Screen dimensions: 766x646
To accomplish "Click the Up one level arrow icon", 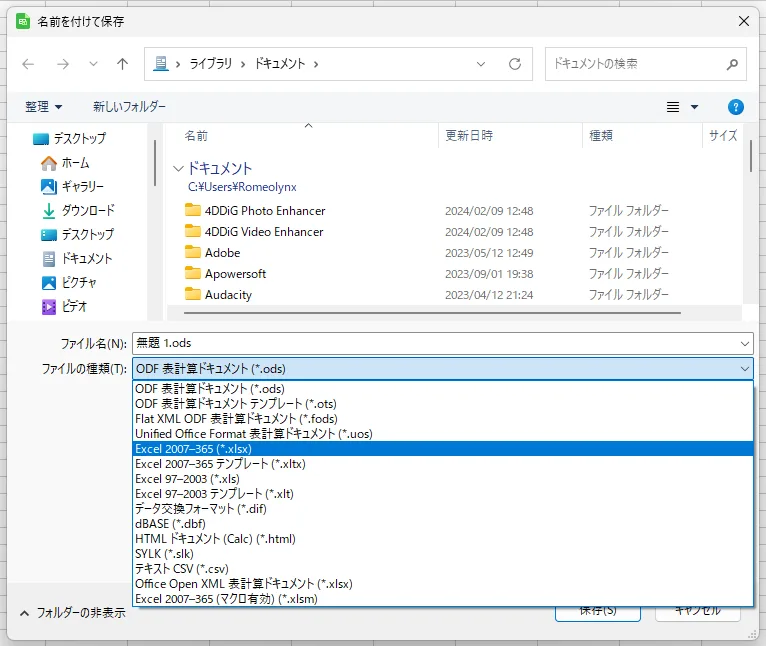I will (x=122, y=64).
